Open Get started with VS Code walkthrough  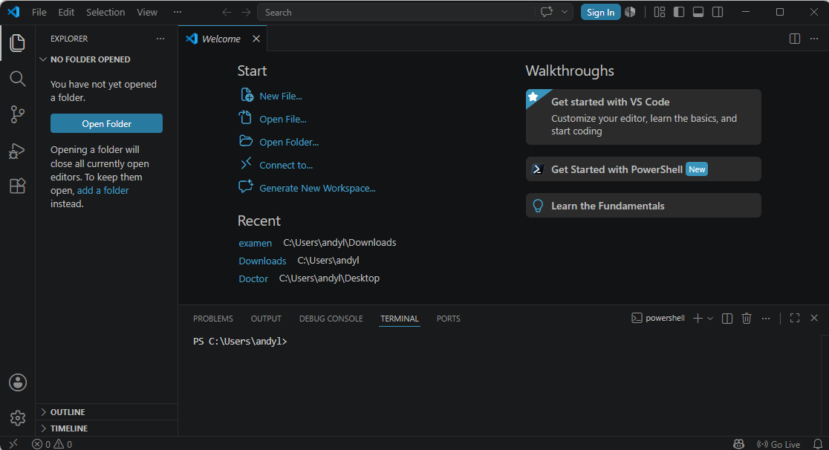643,117
